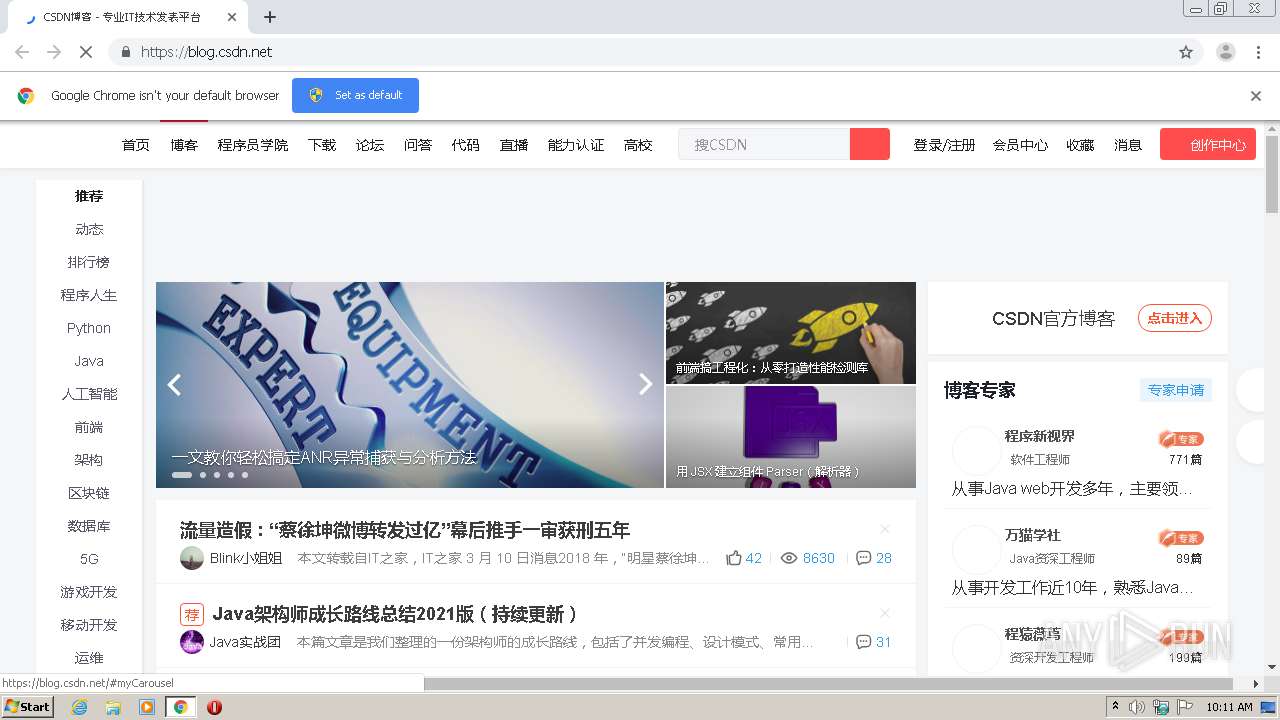Open 直播 navigation item
This screenshot has height=720, width=1280.
(x=514, y=145)
